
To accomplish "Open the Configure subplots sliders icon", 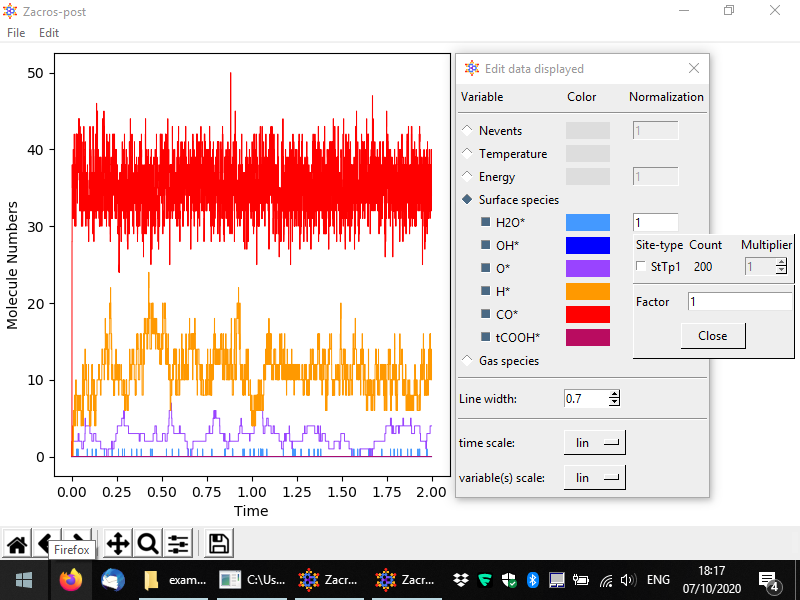I will pyautogui.click(x=178, y=544).
